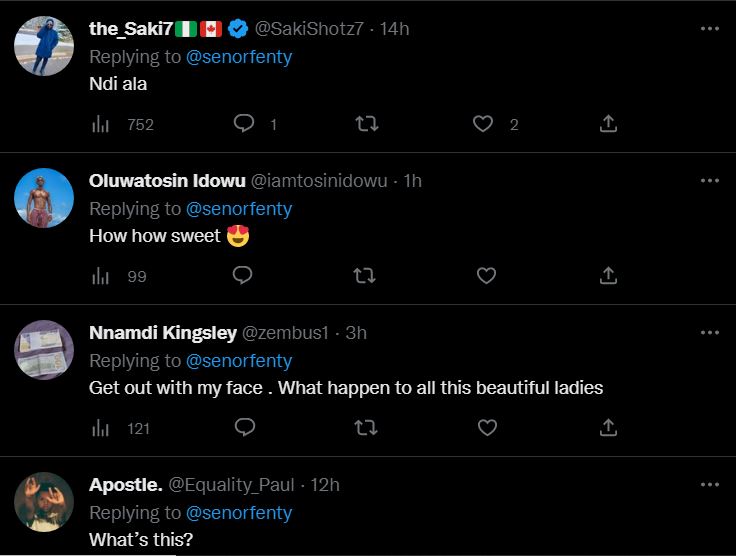Share the_Saki7's tweet
The width and height of the screenshot is (736, 556).
coord(608,123)
